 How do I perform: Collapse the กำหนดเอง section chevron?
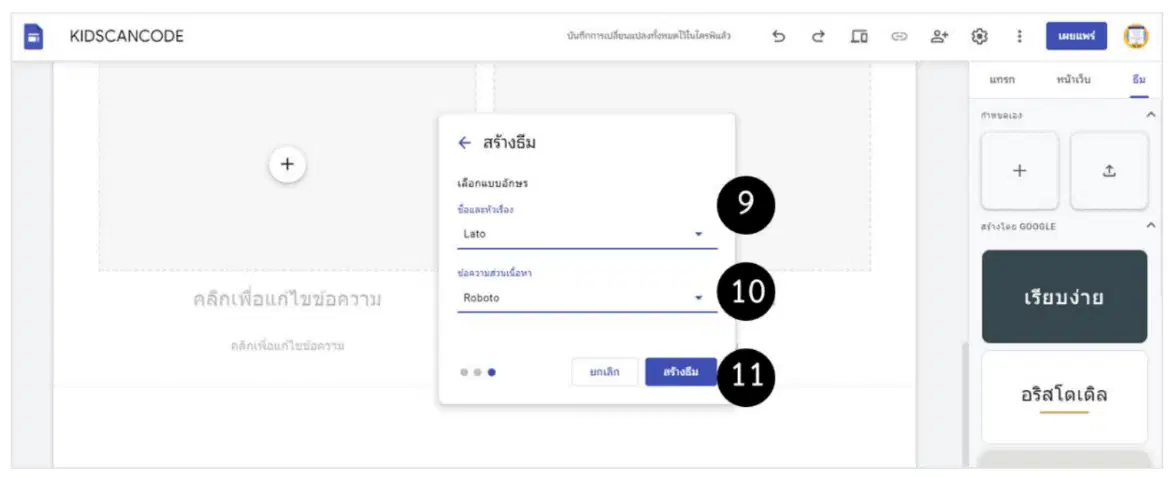point(1151,115)
